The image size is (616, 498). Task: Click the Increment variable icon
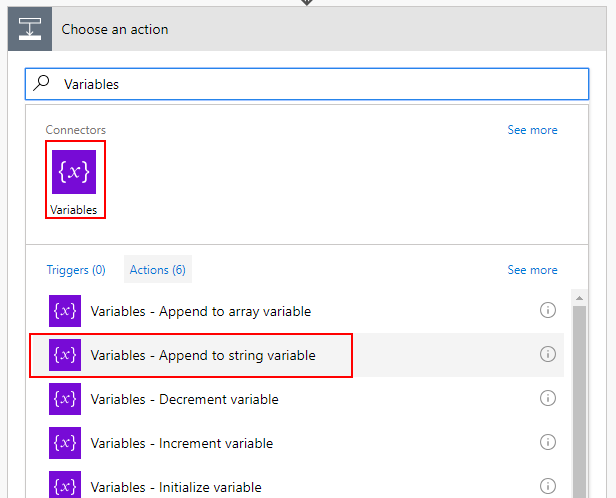(65, 443)
